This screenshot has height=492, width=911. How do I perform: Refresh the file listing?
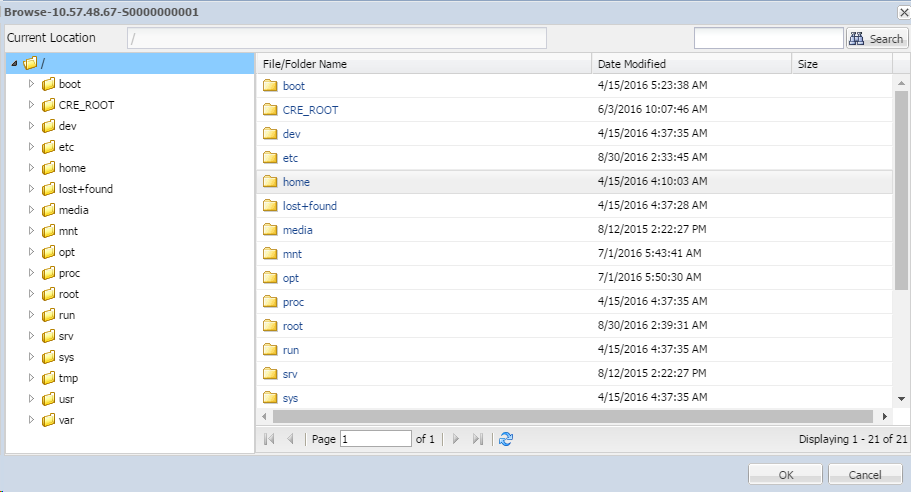506,439
